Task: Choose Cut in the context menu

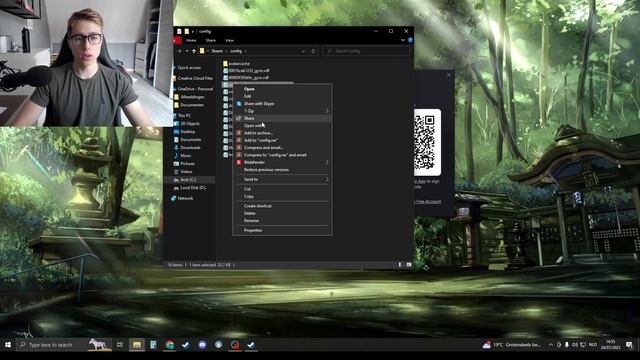Action: [282, 189]
